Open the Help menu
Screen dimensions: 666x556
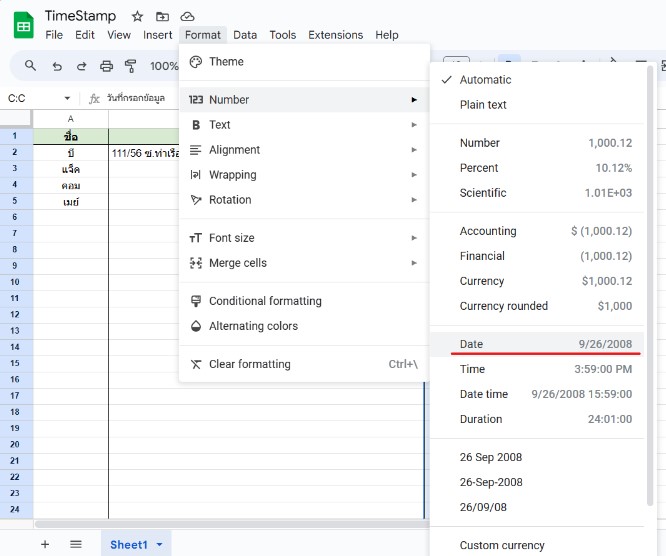[x=387, y=35]
